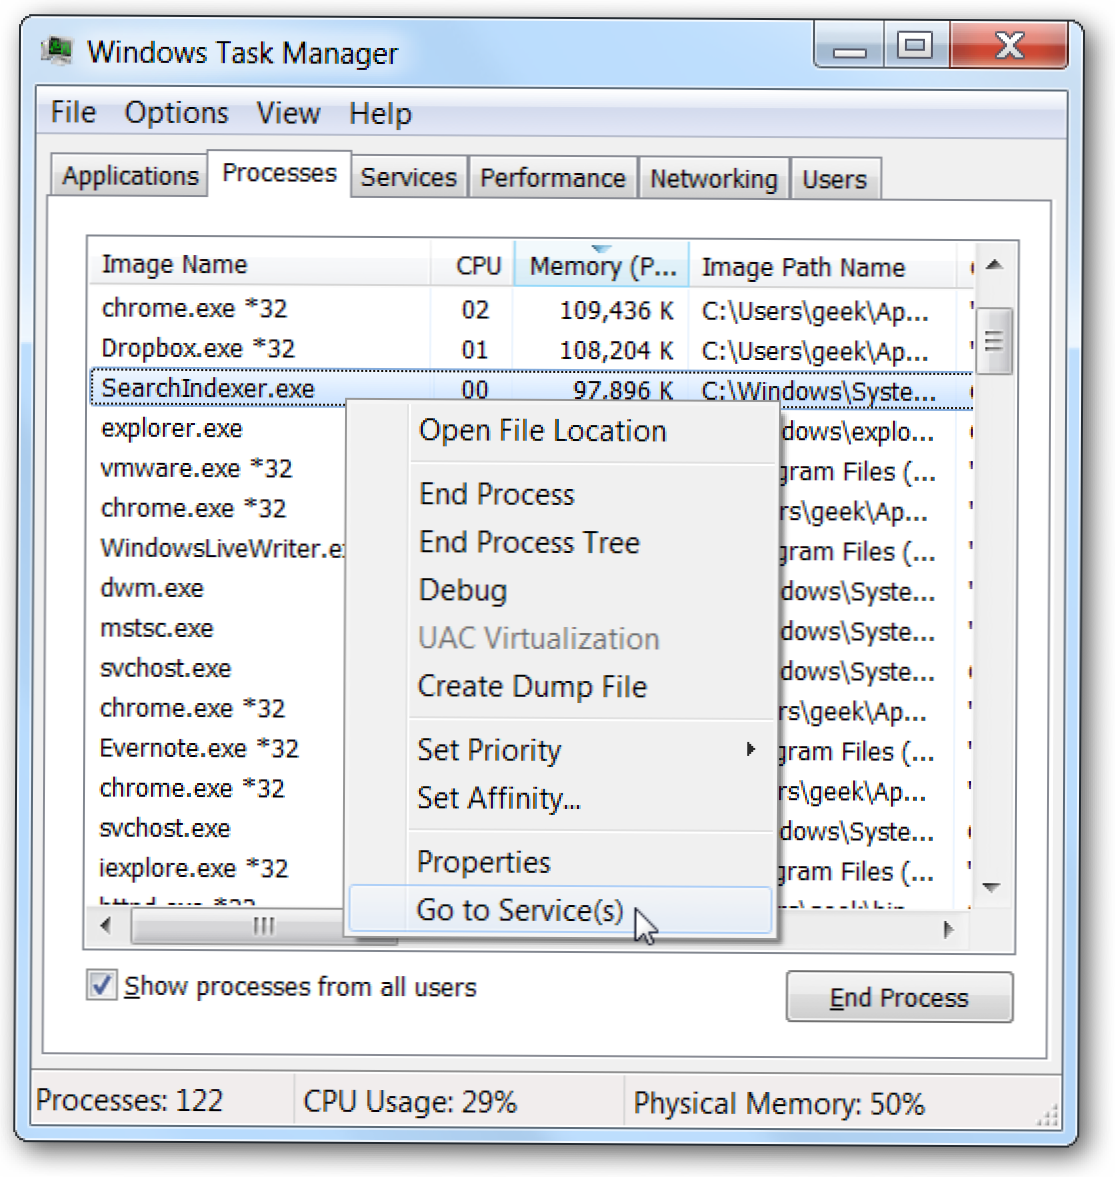Open the File menu
The height and width of the screenshot is (1177, 1115).
coord(73,113)
